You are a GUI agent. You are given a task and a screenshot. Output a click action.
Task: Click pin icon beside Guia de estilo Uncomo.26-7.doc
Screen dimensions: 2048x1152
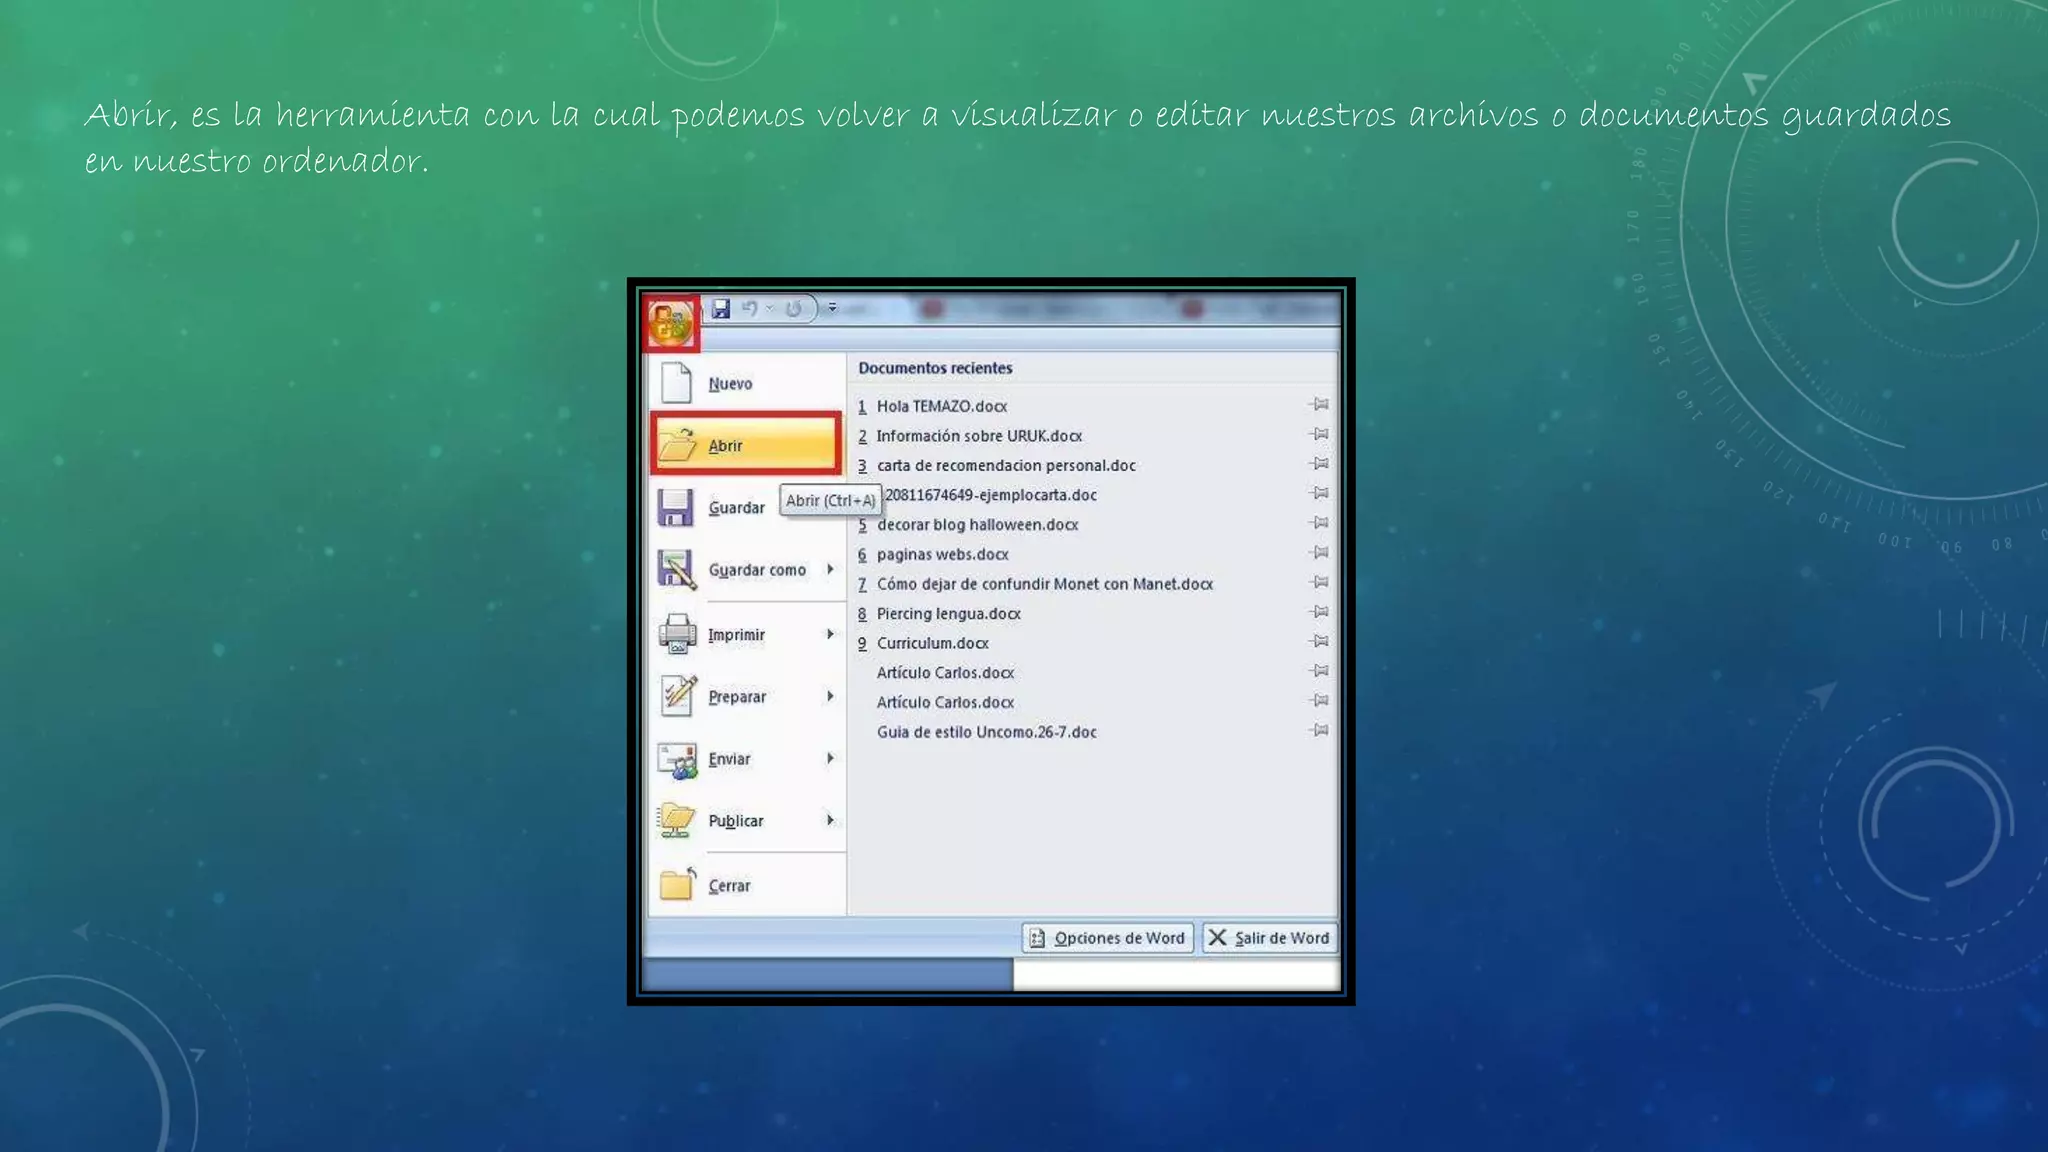point(1319,730)
